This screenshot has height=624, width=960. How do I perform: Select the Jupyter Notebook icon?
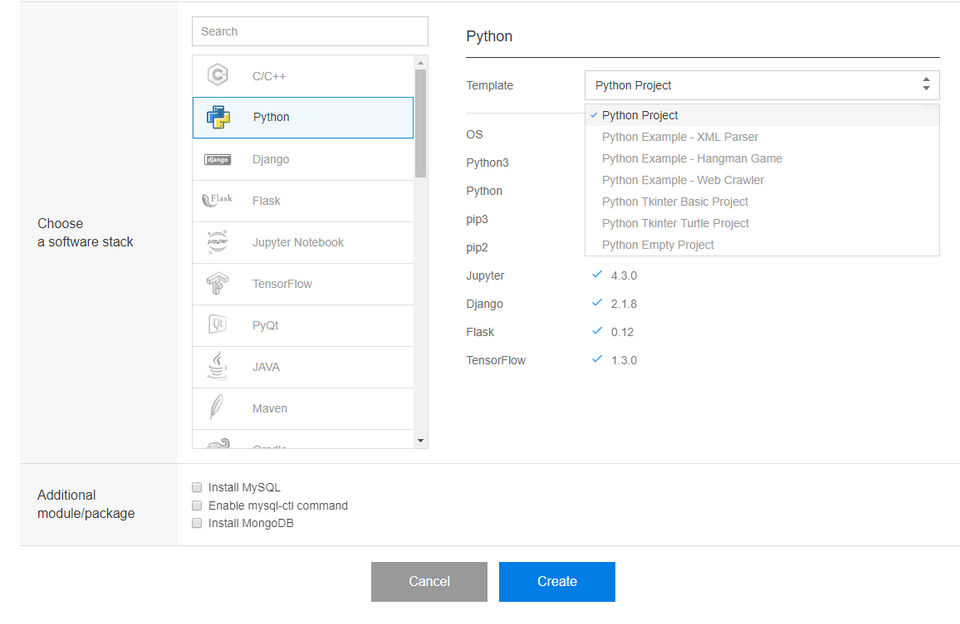tap(217, 242)
